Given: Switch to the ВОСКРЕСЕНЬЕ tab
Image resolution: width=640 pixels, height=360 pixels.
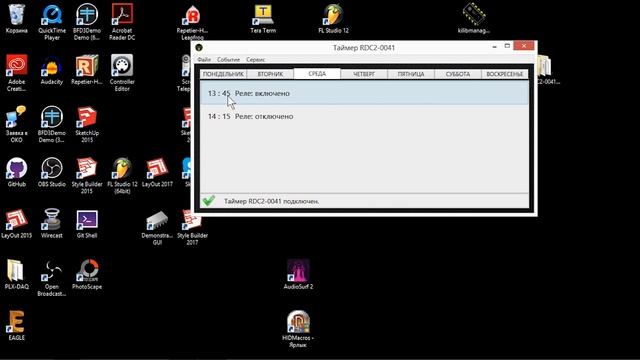Looking at the screenshot, I should [504, 74].
